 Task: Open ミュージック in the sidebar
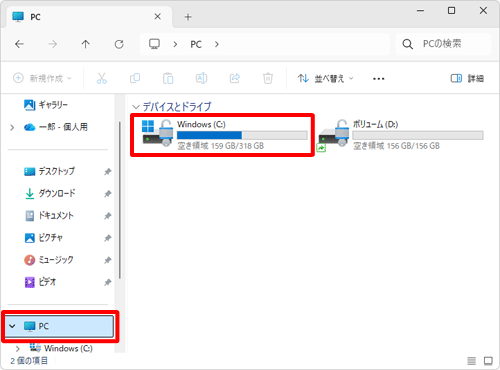[49, 260]
